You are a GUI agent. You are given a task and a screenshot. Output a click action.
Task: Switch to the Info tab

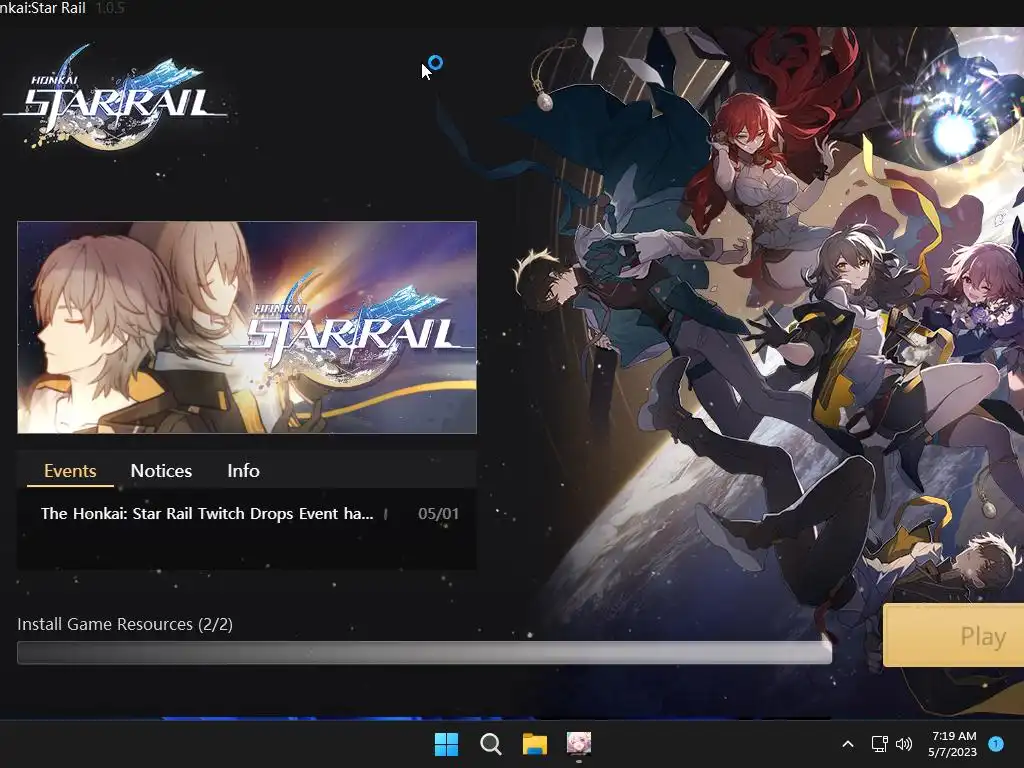pos(243,471)
